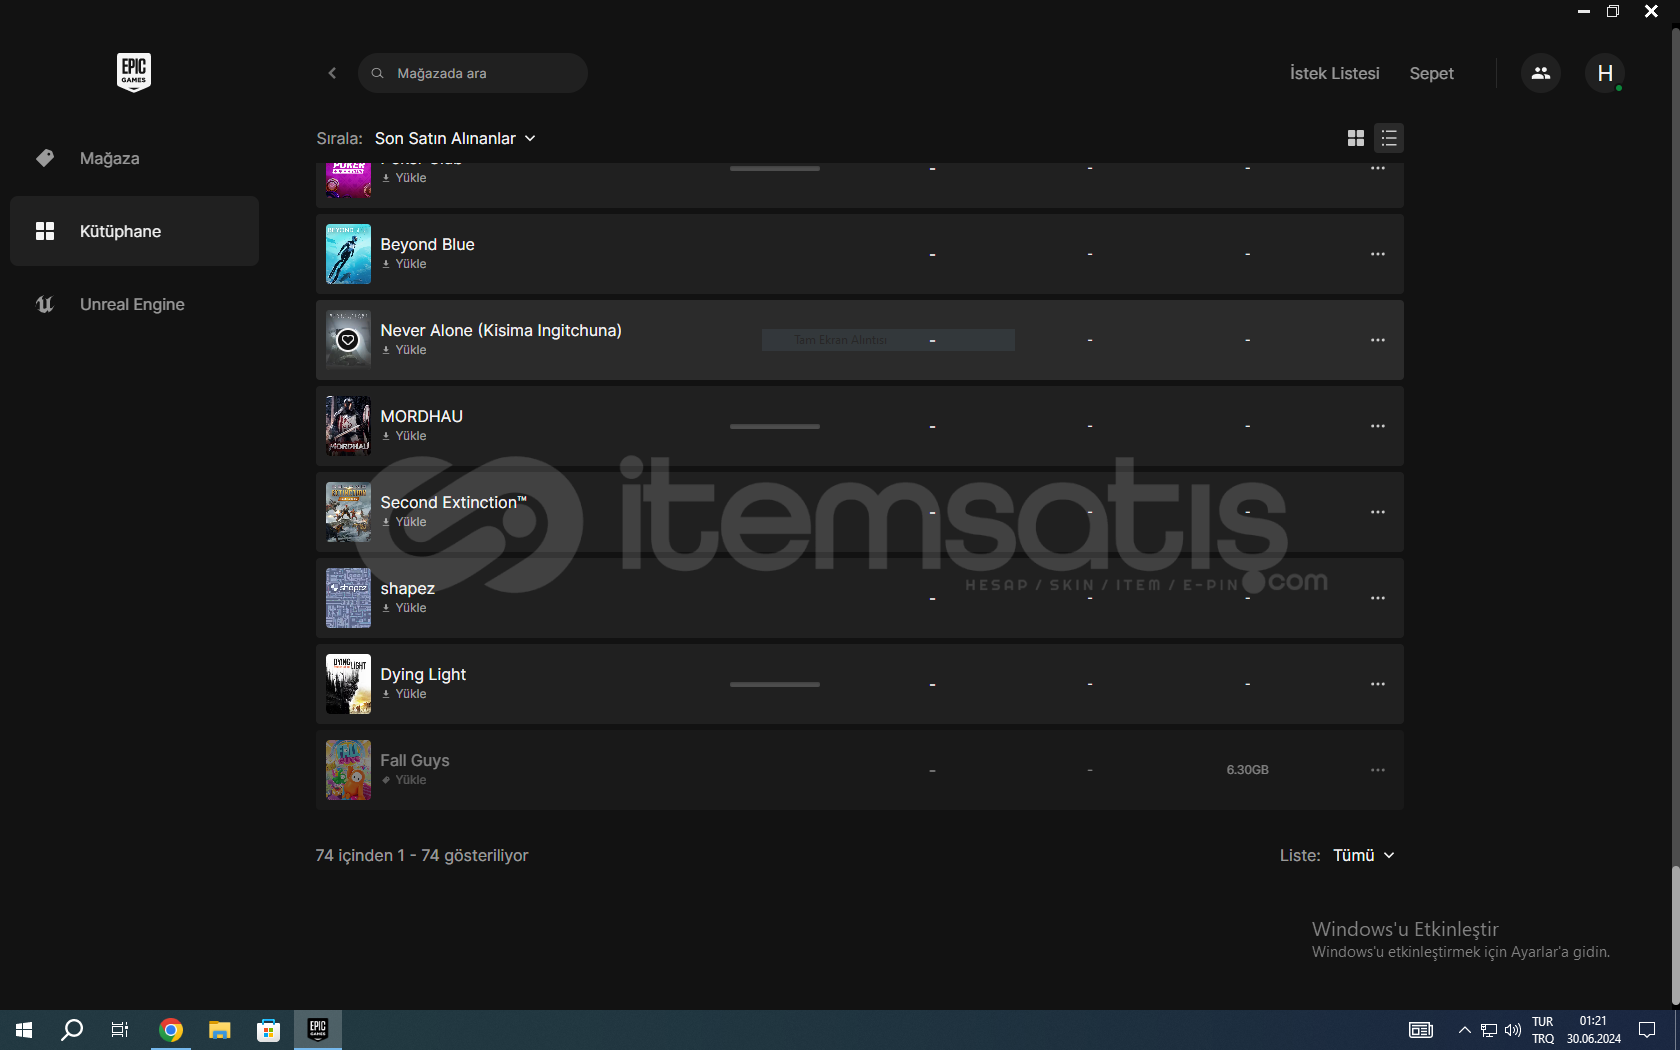Click the MORDHAU progress bar
The image size is (1680, 1050).
775,426
